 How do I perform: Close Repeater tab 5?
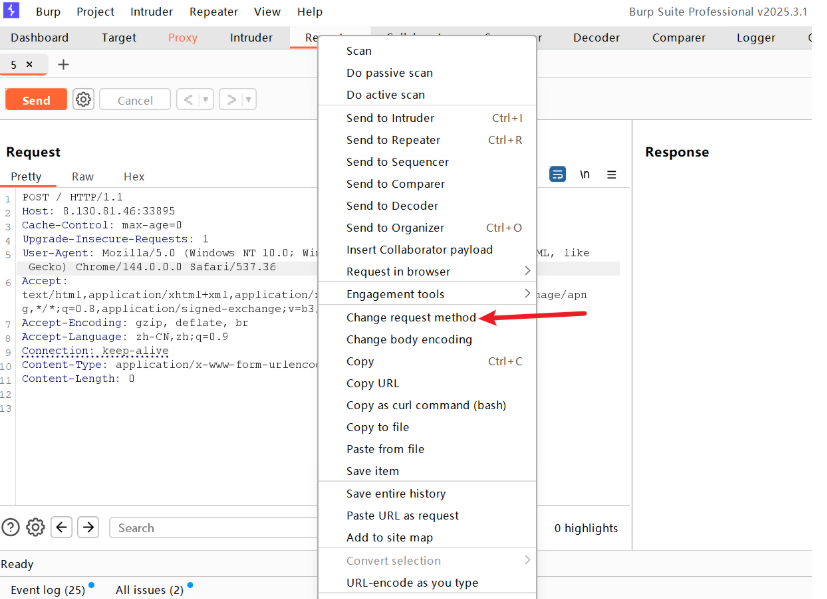coord(30,64)
